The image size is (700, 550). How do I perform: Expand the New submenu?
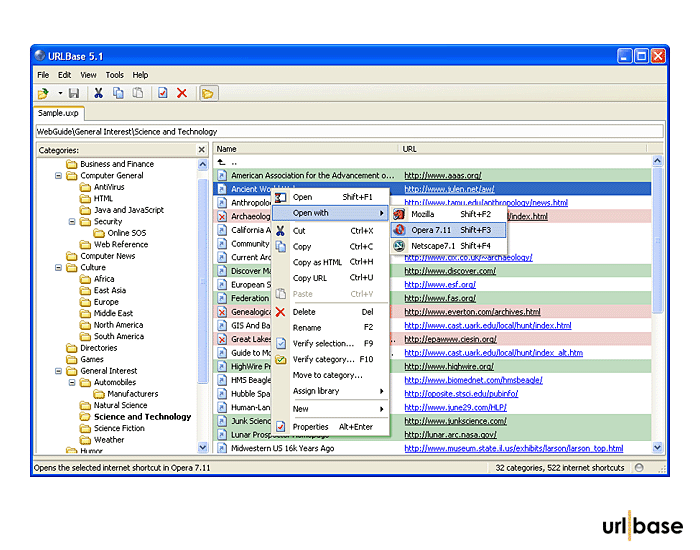point(331,409)
